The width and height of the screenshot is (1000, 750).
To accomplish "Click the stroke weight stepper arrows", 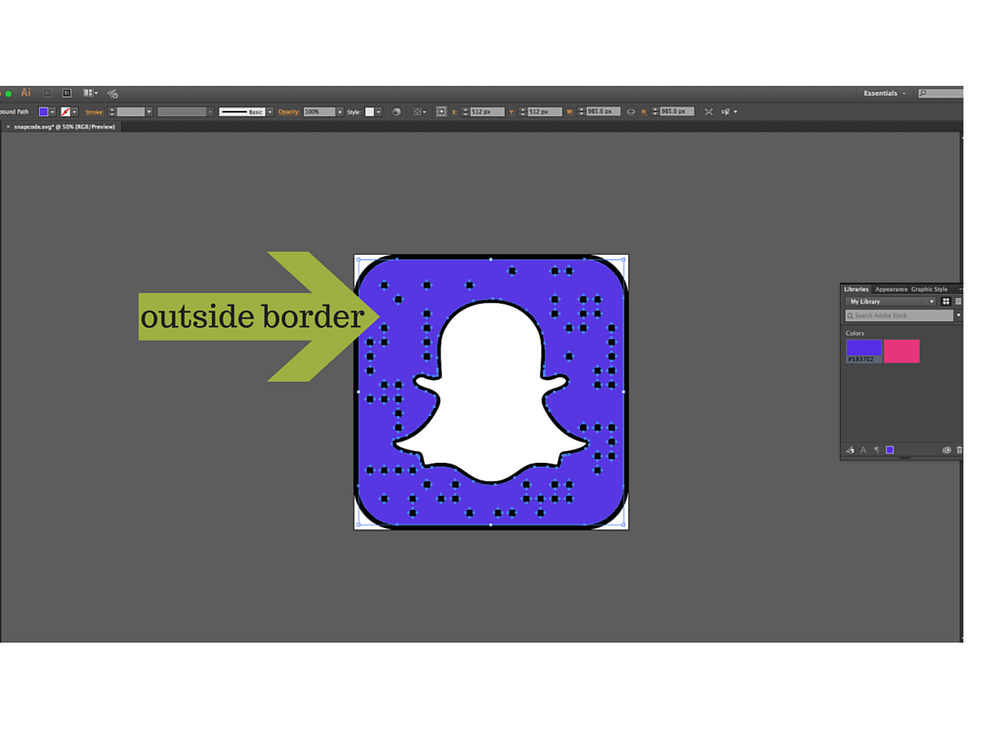I will [112, 112].
